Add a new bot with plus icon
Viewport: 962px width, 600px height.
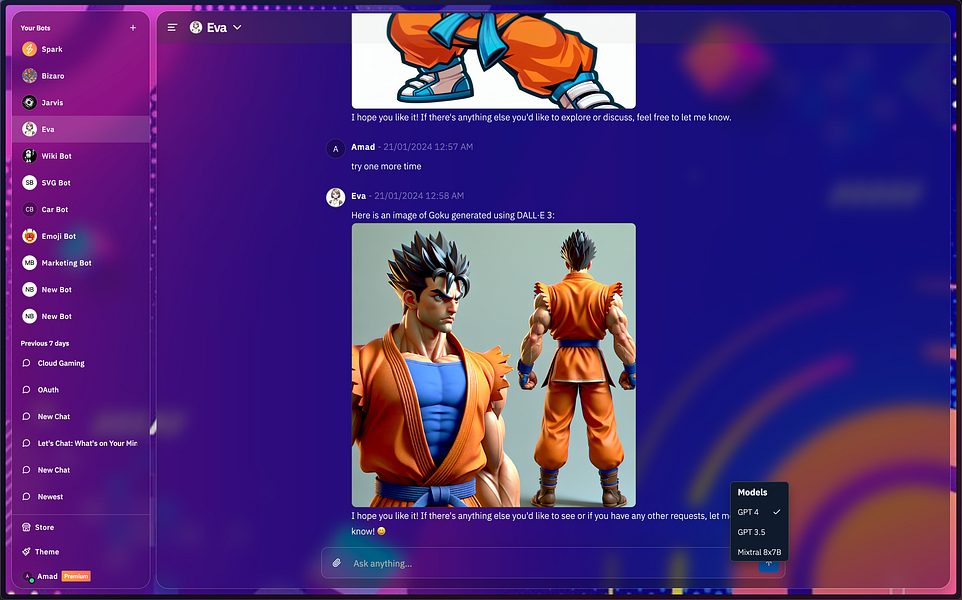(x=133, y=28)
